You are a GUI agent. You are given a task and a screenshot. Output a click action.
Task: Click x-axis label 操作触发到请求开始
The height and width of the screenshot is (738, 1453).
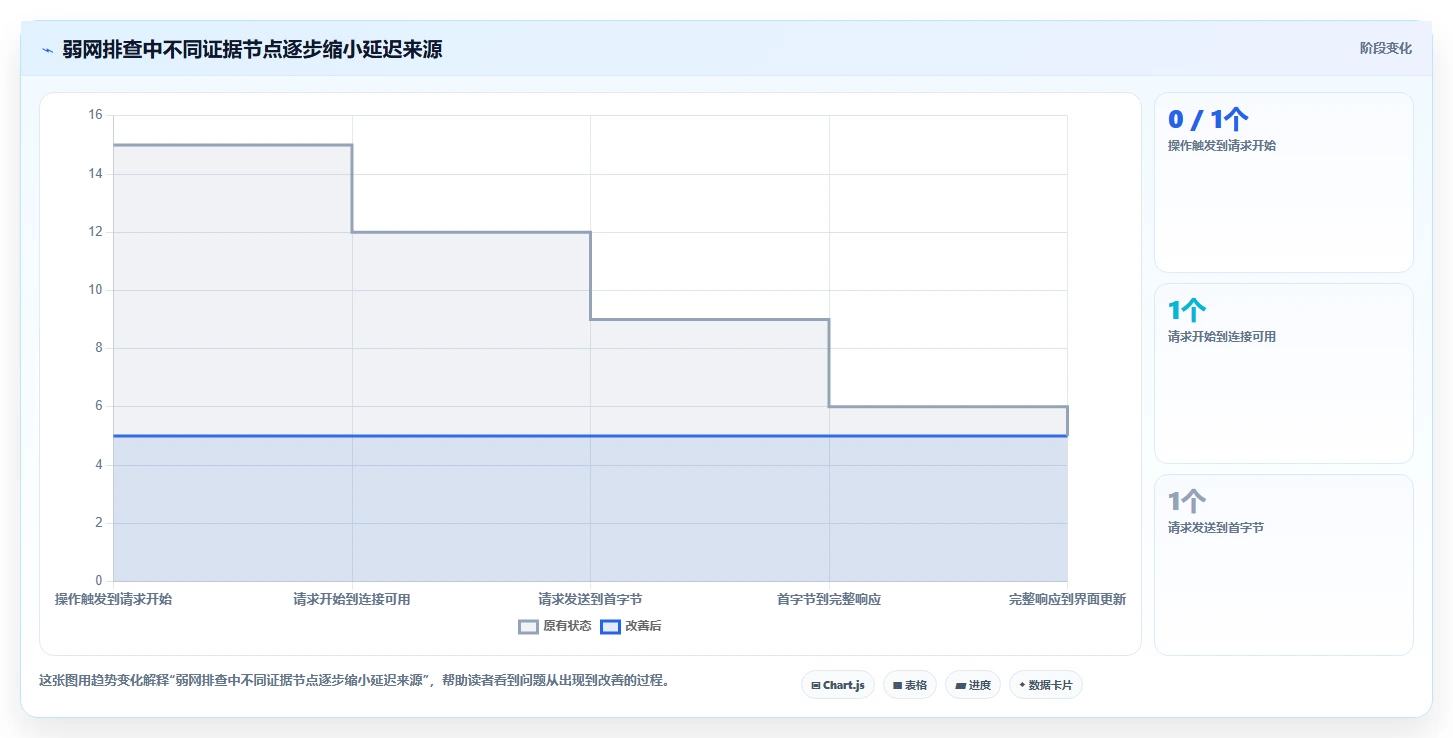click(113, 600)
